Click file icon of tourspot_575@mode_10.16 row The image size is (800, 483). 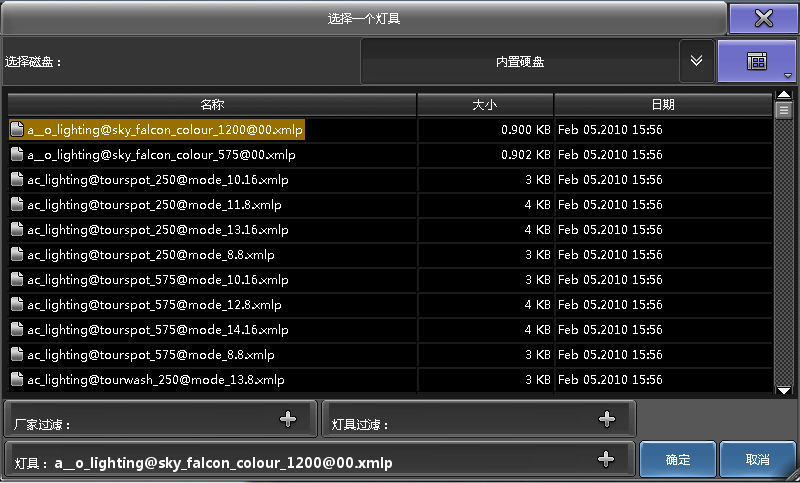(17, 279)
